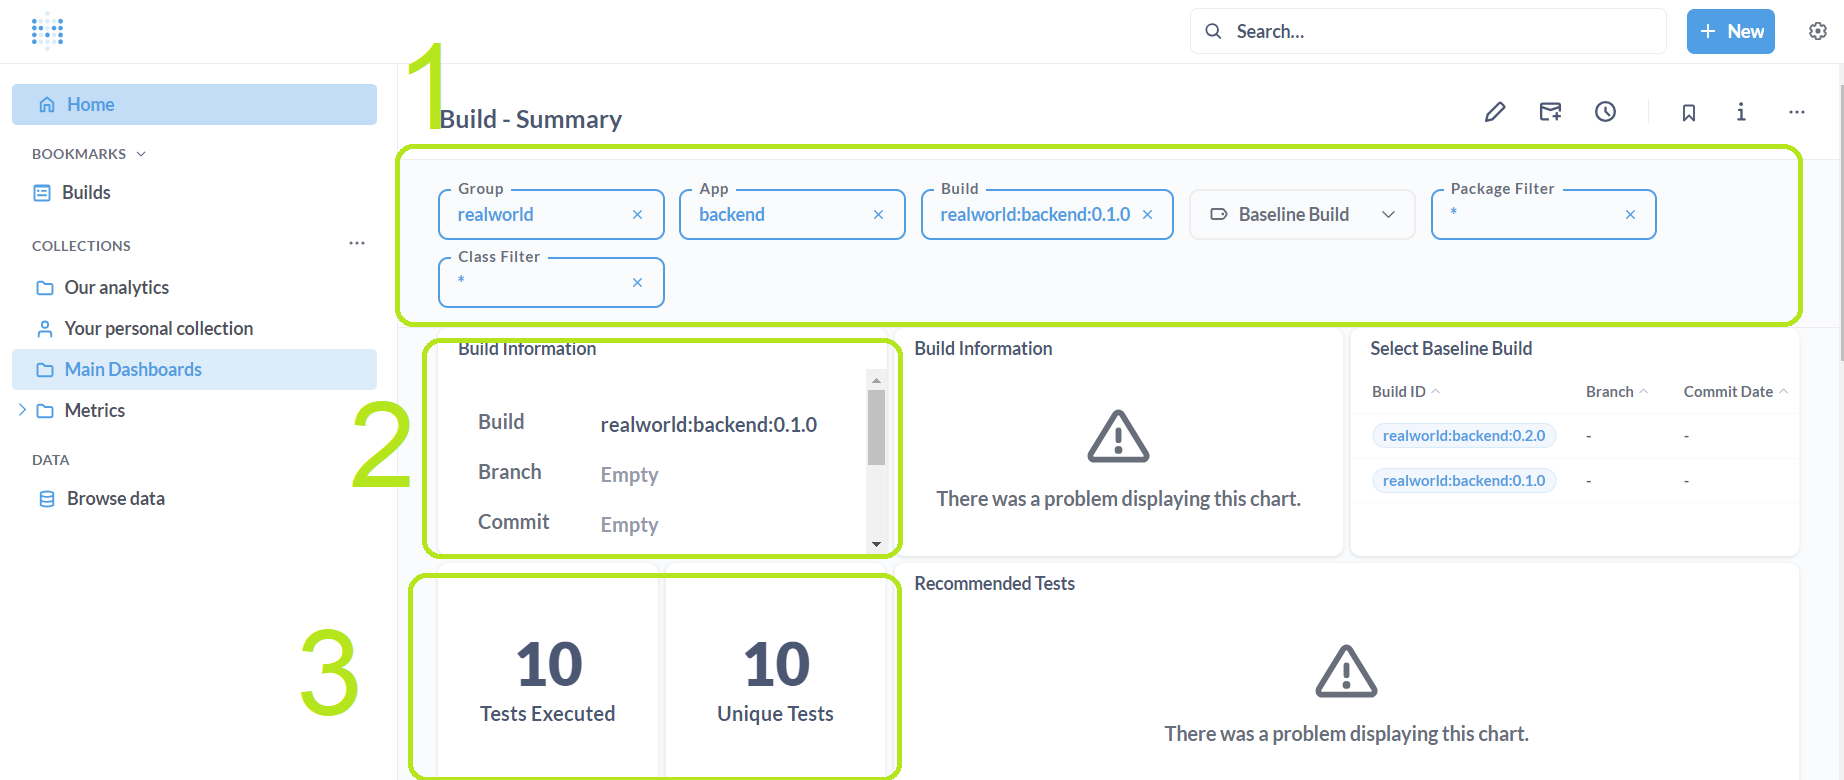The width and height of the screenshot is (1844, 780).
Task: Click scrollbar down arrow in Build Information
Action: point(876,544)
